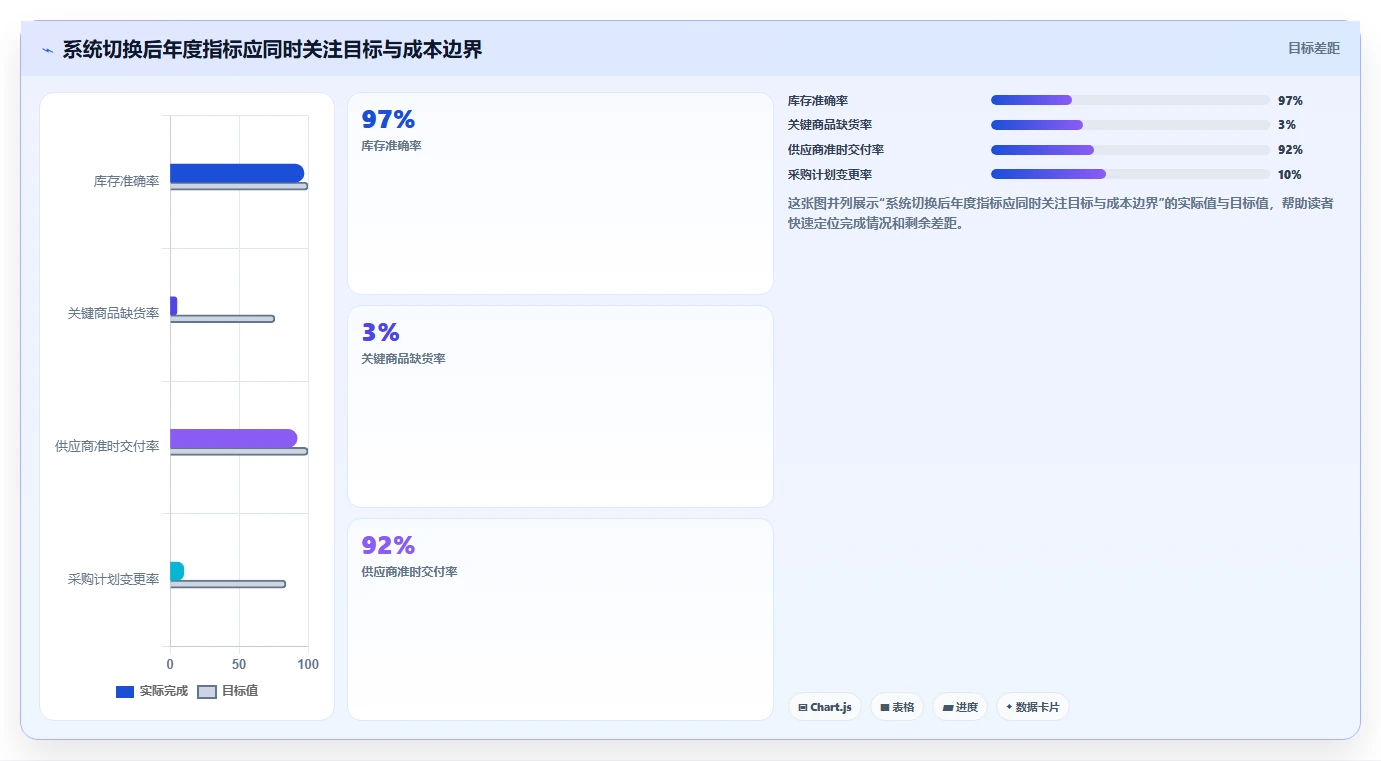Click the lightning icon beside the title
The height and width of the screenshot is (761, 1381).
47,50
